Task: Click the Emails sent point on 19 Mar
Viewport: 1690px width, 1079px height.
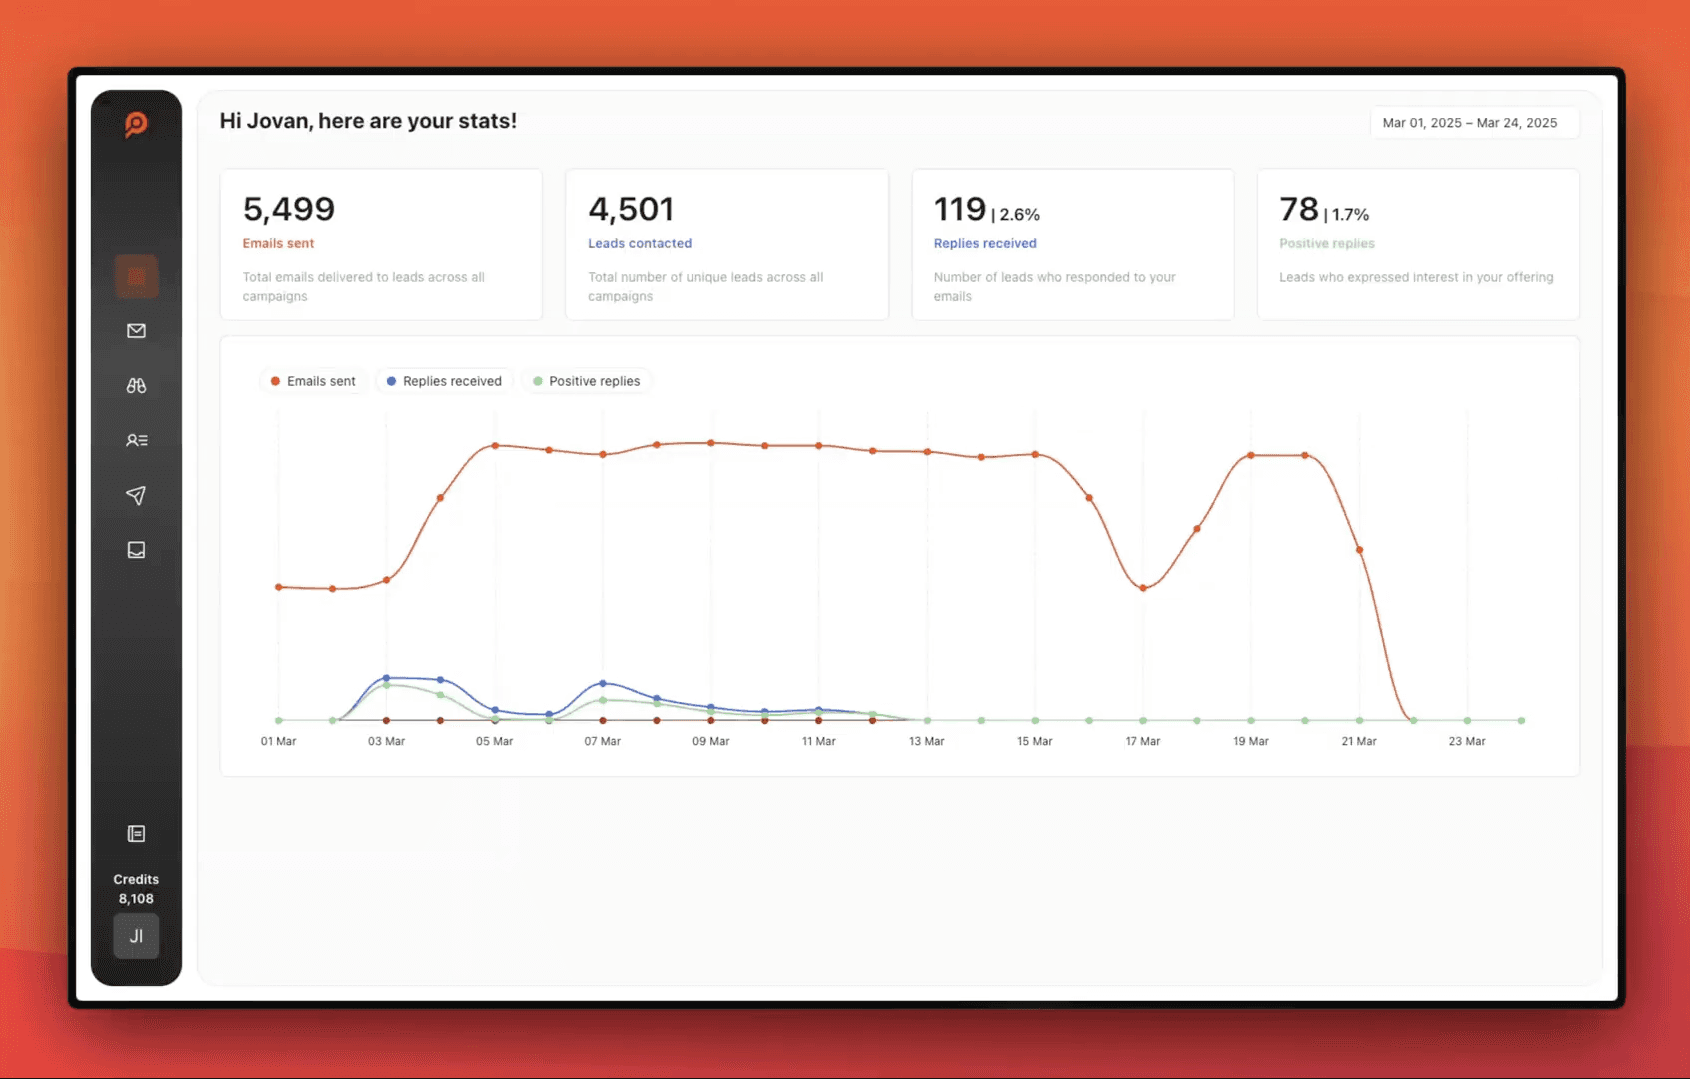Action: point(1251,456)
